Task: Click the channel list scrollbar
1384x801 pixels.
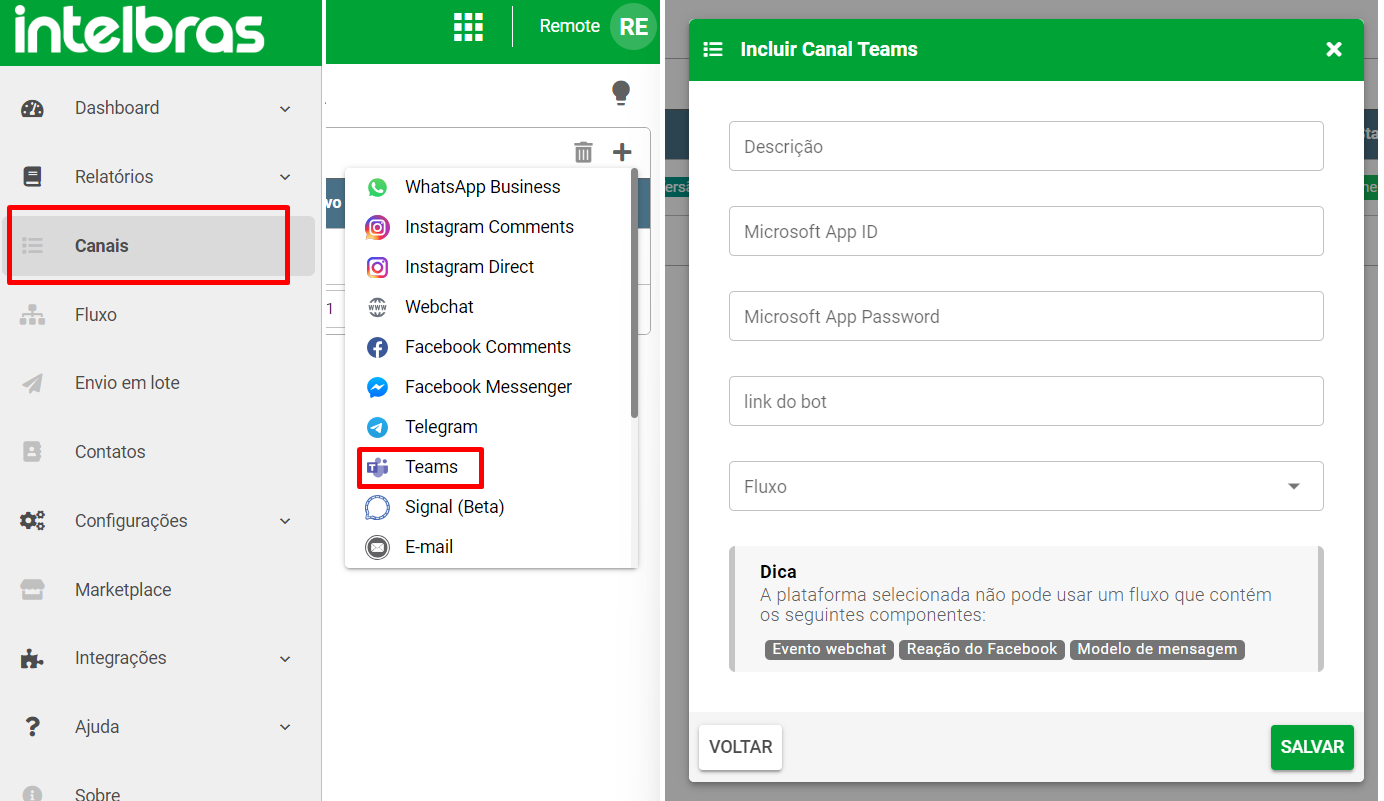Action: [x=634, y=292]
